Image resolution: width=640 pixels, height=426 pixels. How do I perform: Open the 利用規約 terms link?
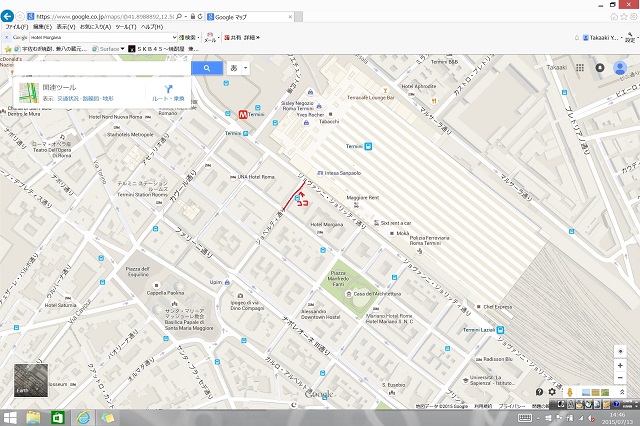(483, 406)
